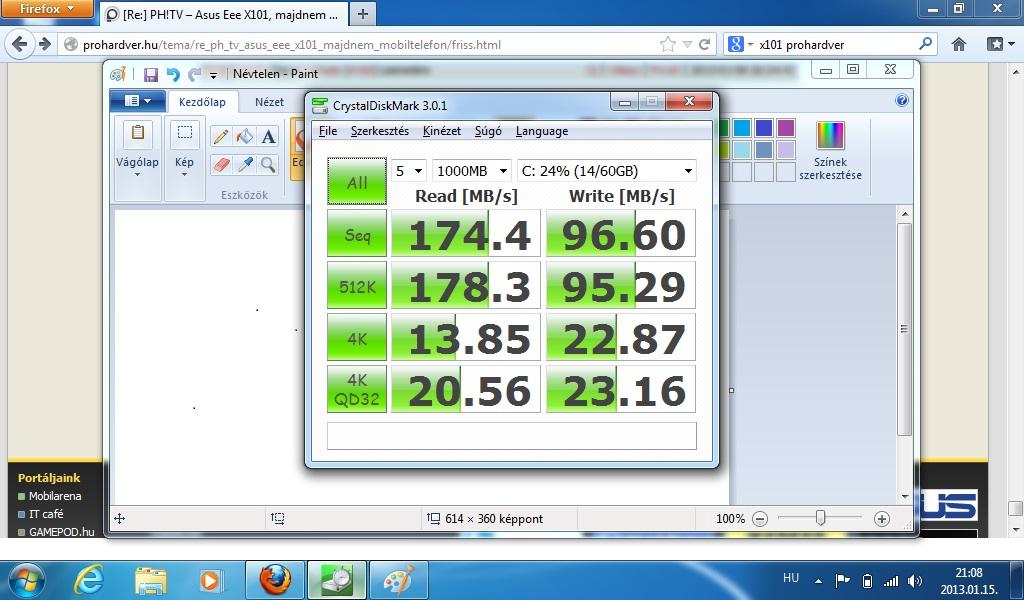Image resolution: width=1024 pixels, height=600 pixels.
Task: Switch to the Nézet tab in Paint
Action: [x=269, y=102]
